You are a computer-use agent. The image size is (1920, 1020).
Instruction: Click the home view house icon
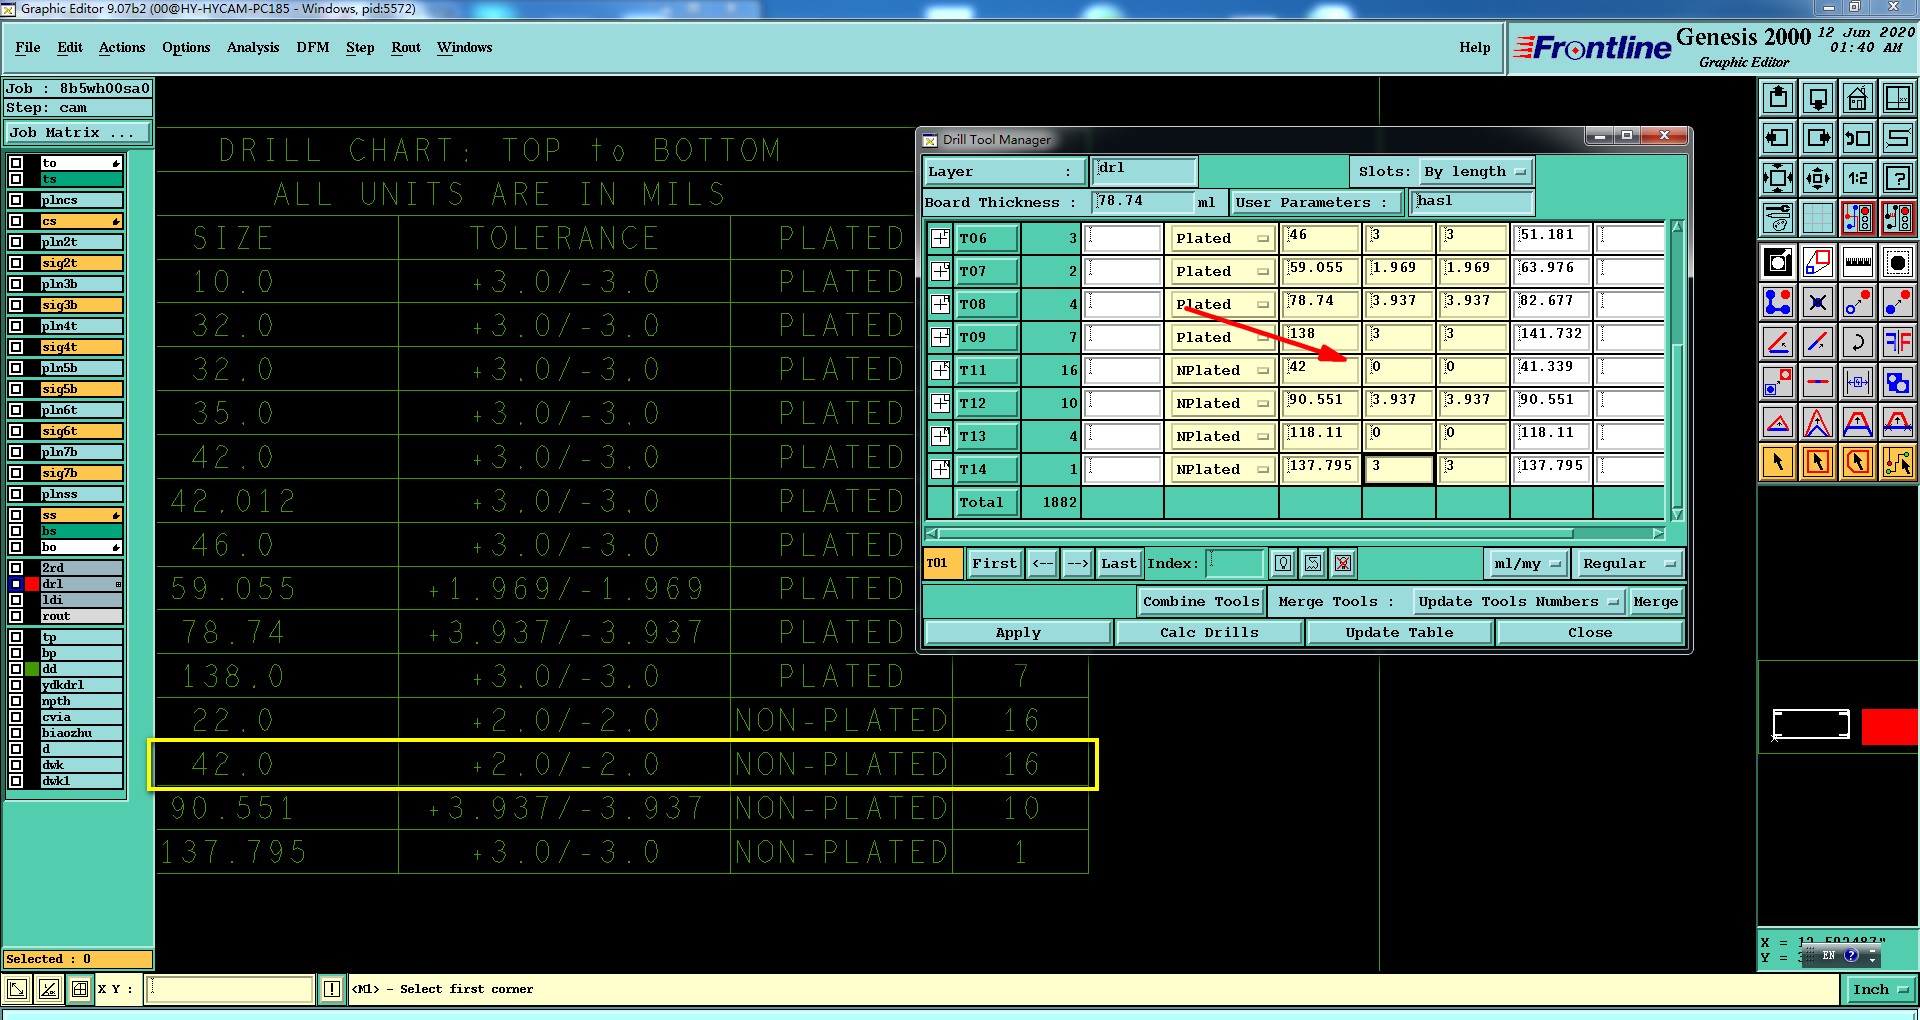1858,98
